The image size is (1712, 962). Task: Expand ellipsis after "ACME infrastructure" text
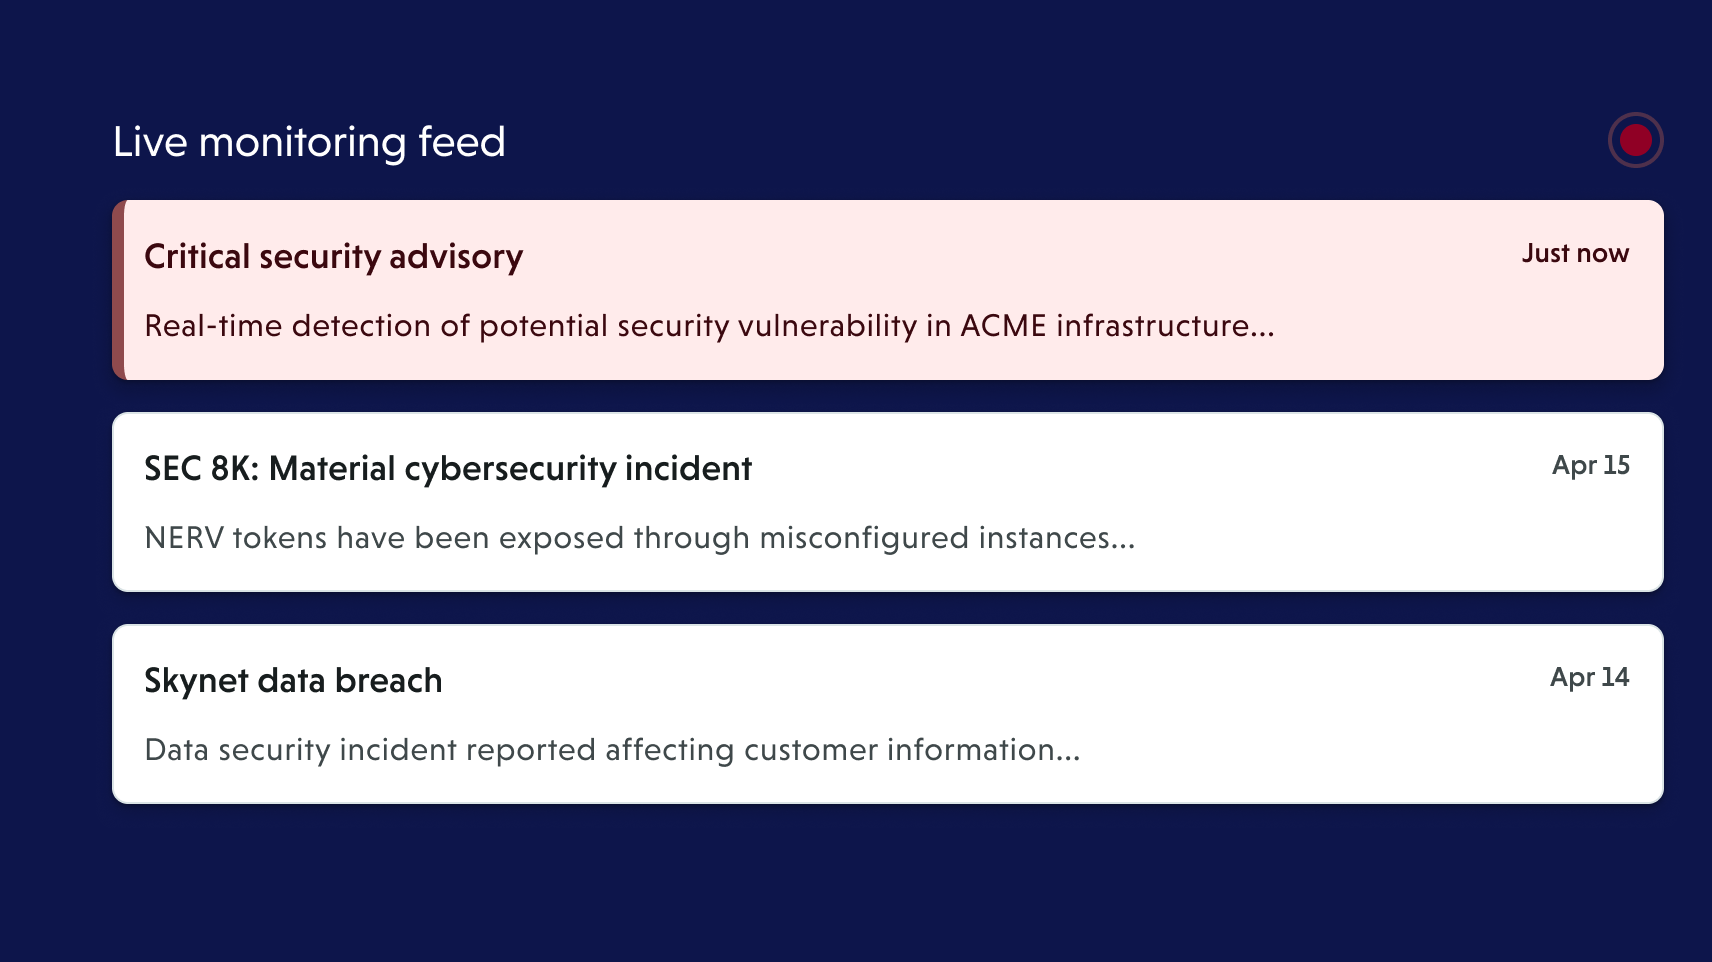click(x=1263, y=328)
